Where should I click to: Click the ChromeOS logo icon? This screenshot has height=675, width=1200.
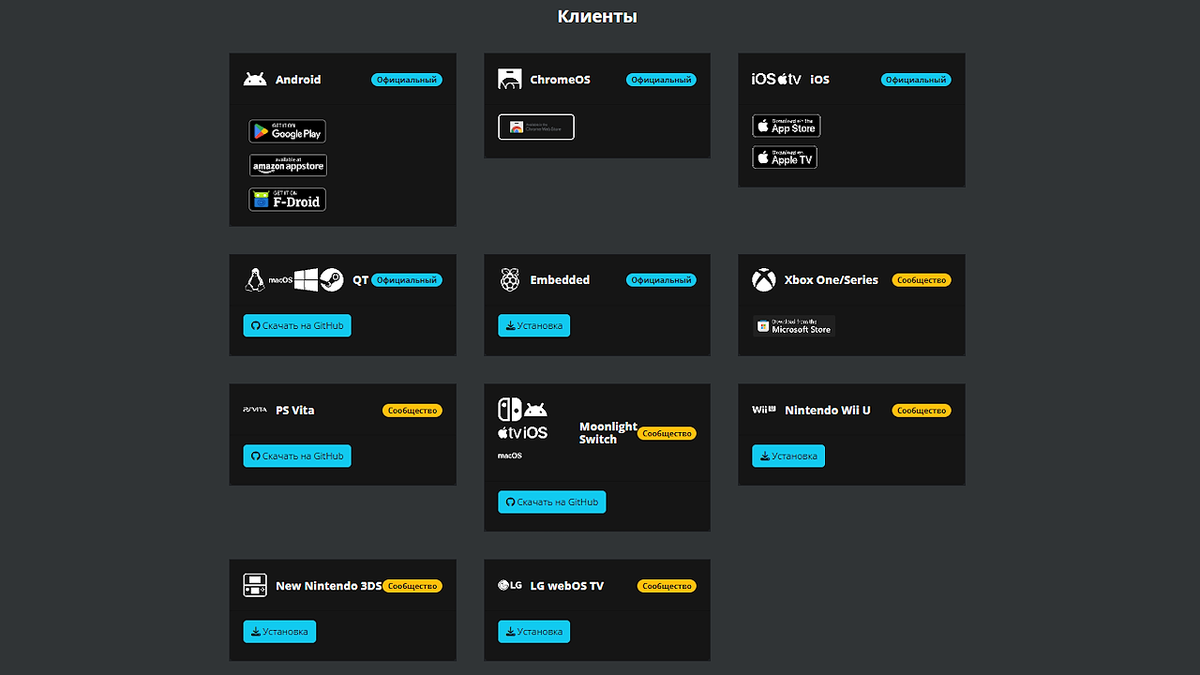(510, 79)
